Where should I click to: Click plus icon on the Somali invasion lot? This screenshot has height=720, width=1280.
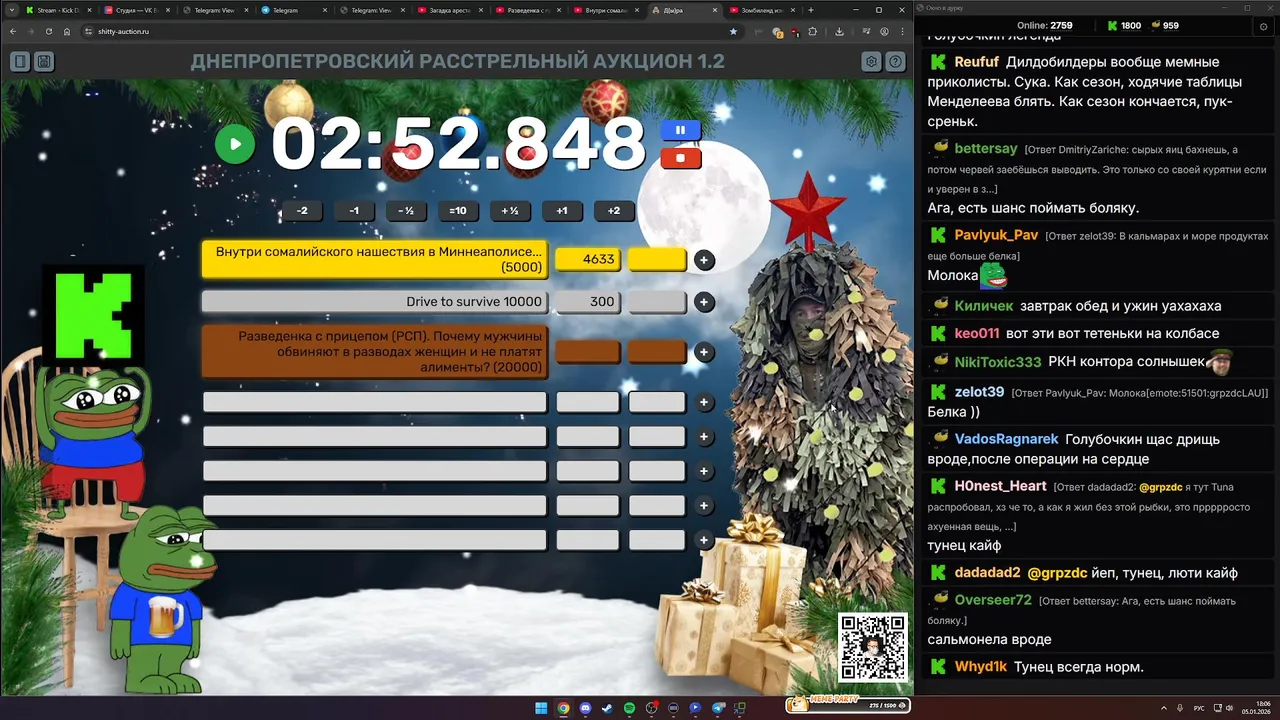pos(704,260)
